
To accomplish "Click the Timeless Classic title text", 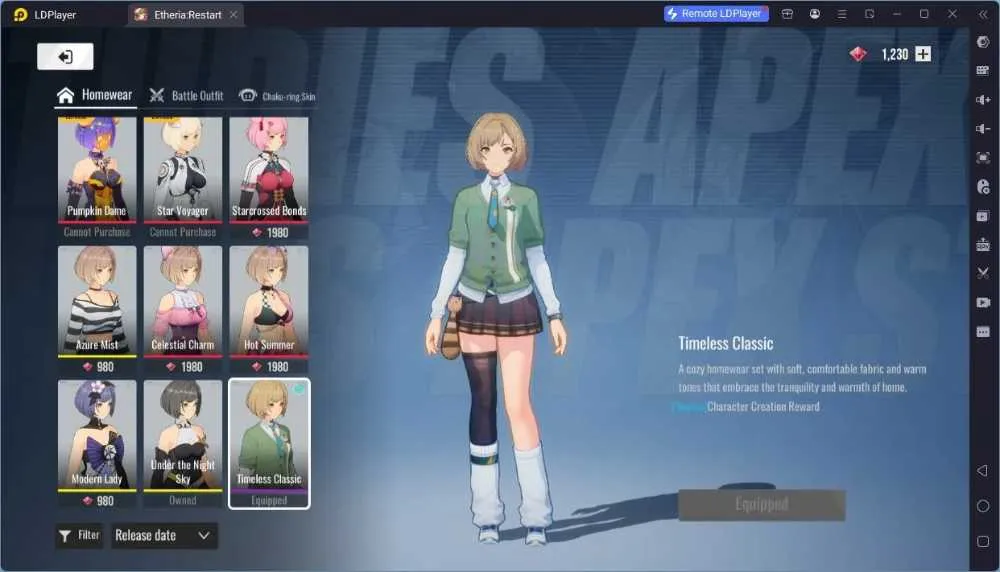I will 726,344.
